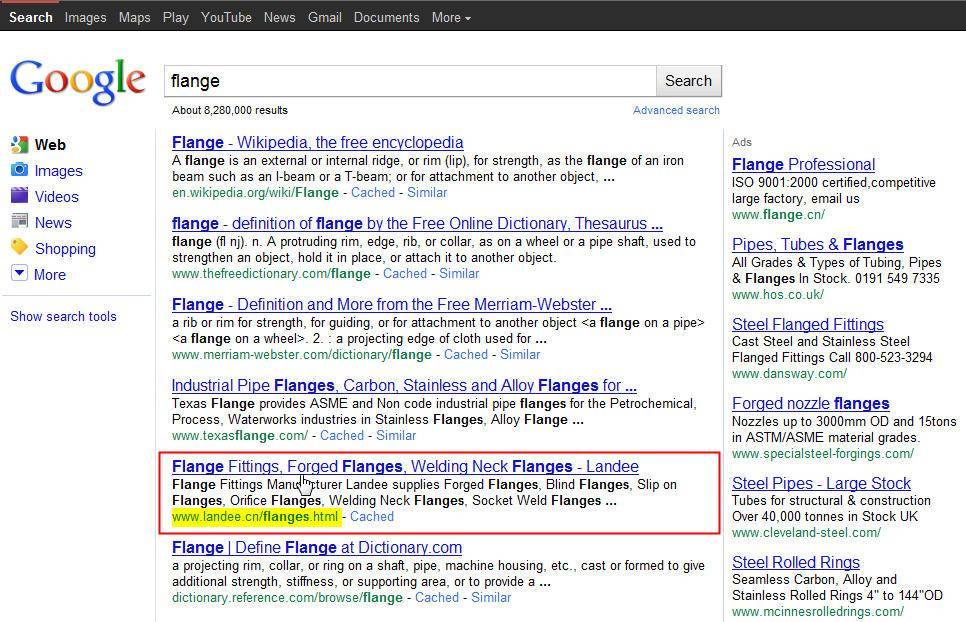Screen dimensions: 966x622
Task: Open Dictionary.com Define Flange result
Action: (317, 547)
